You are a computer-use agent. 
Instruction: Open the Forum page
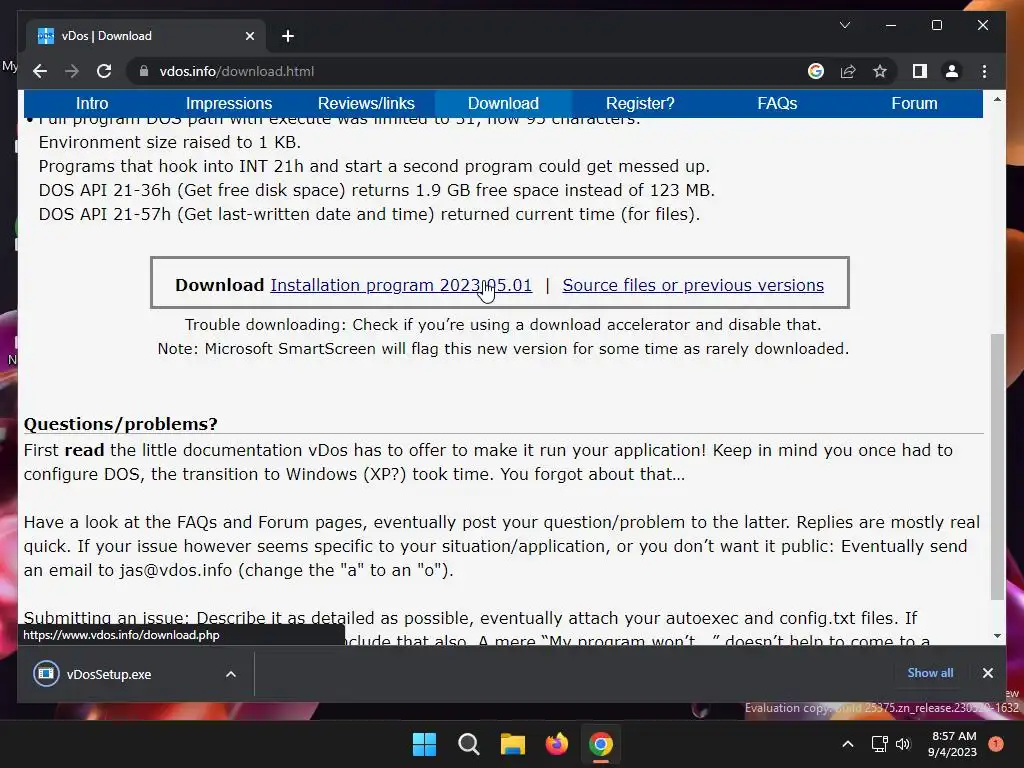pyautogui.click(x=914, y=103)
